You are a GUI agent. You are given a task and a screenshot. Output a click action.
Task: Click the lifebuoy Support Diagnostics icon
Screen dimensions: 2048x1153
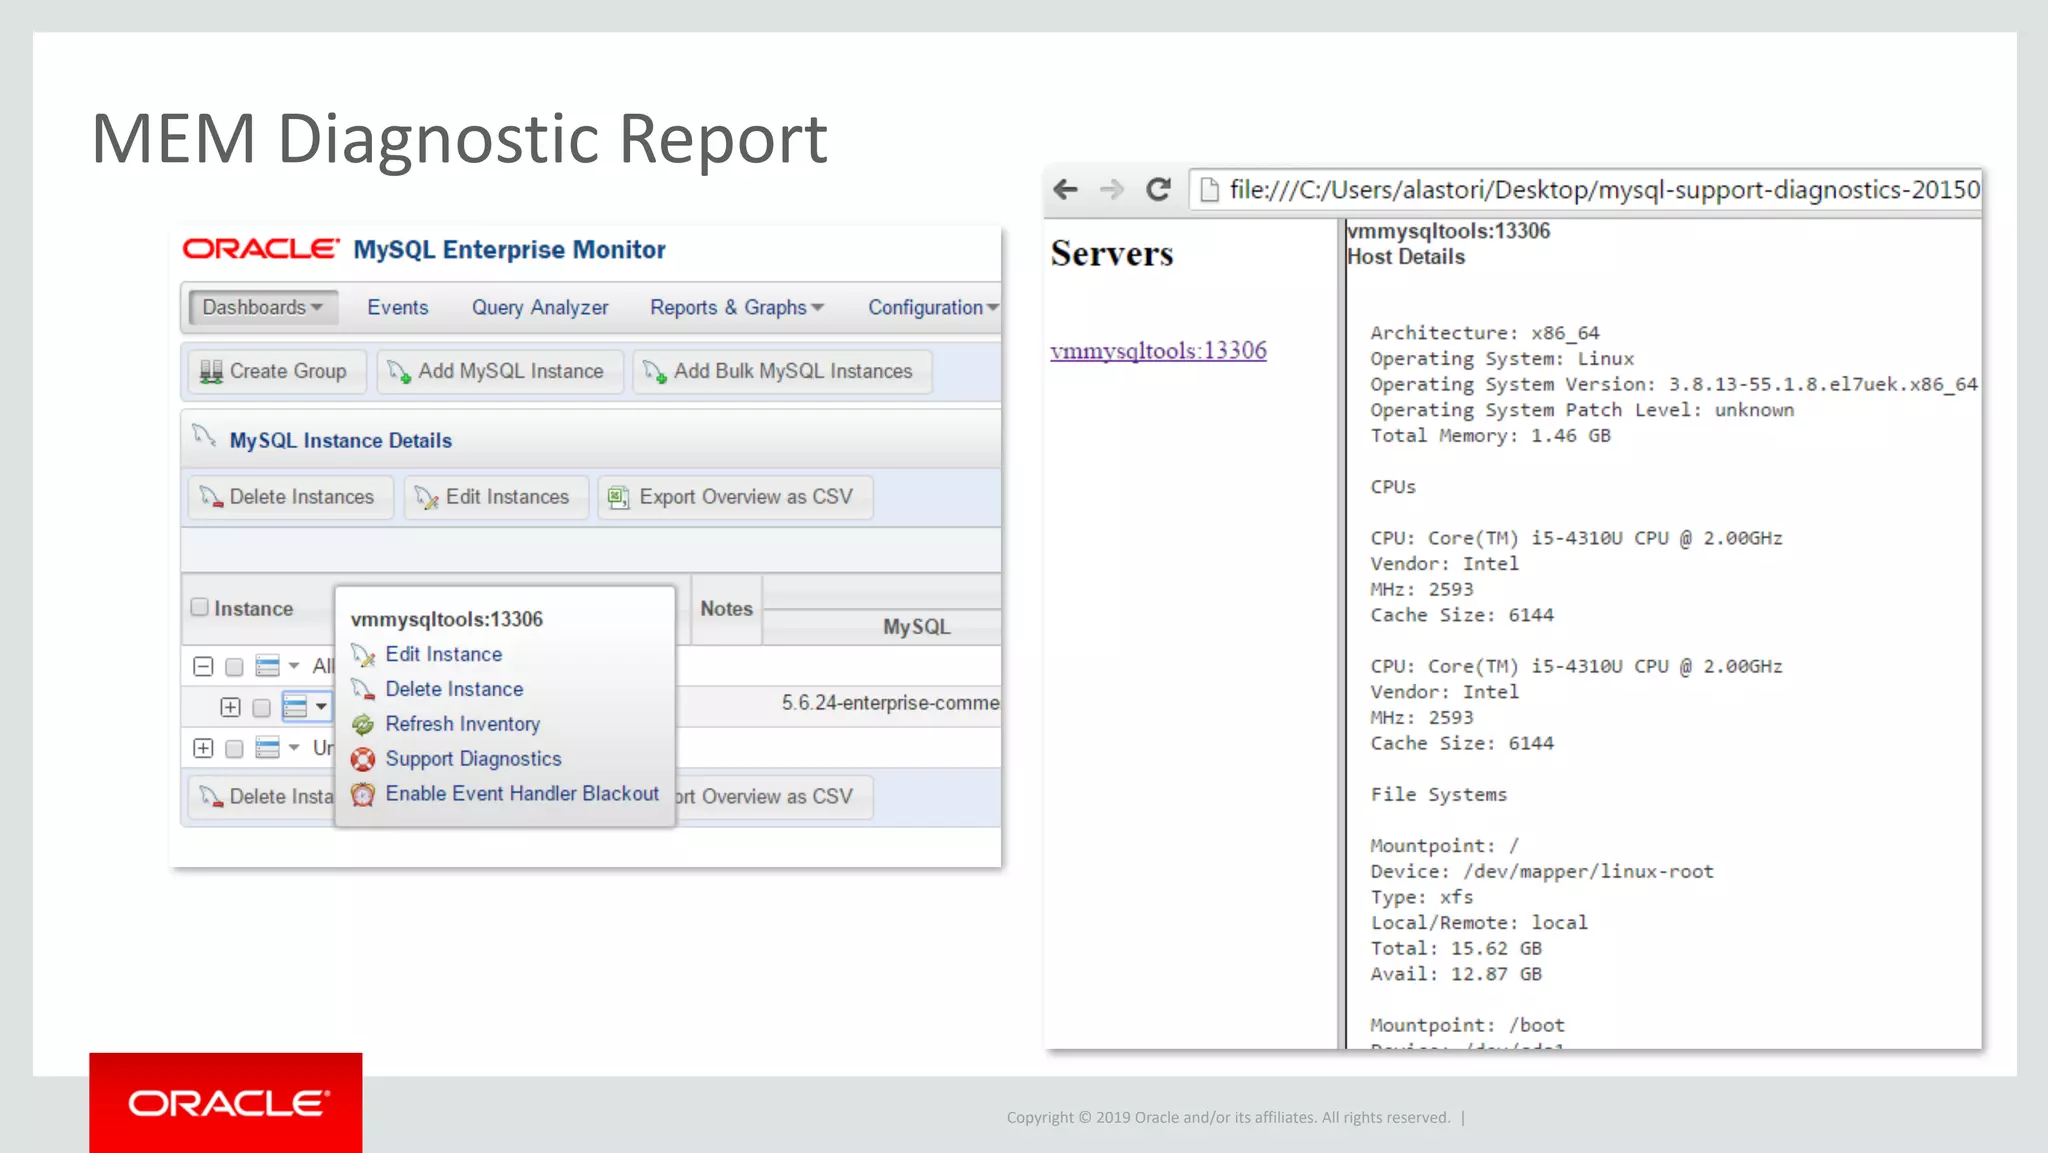[363, 759]
